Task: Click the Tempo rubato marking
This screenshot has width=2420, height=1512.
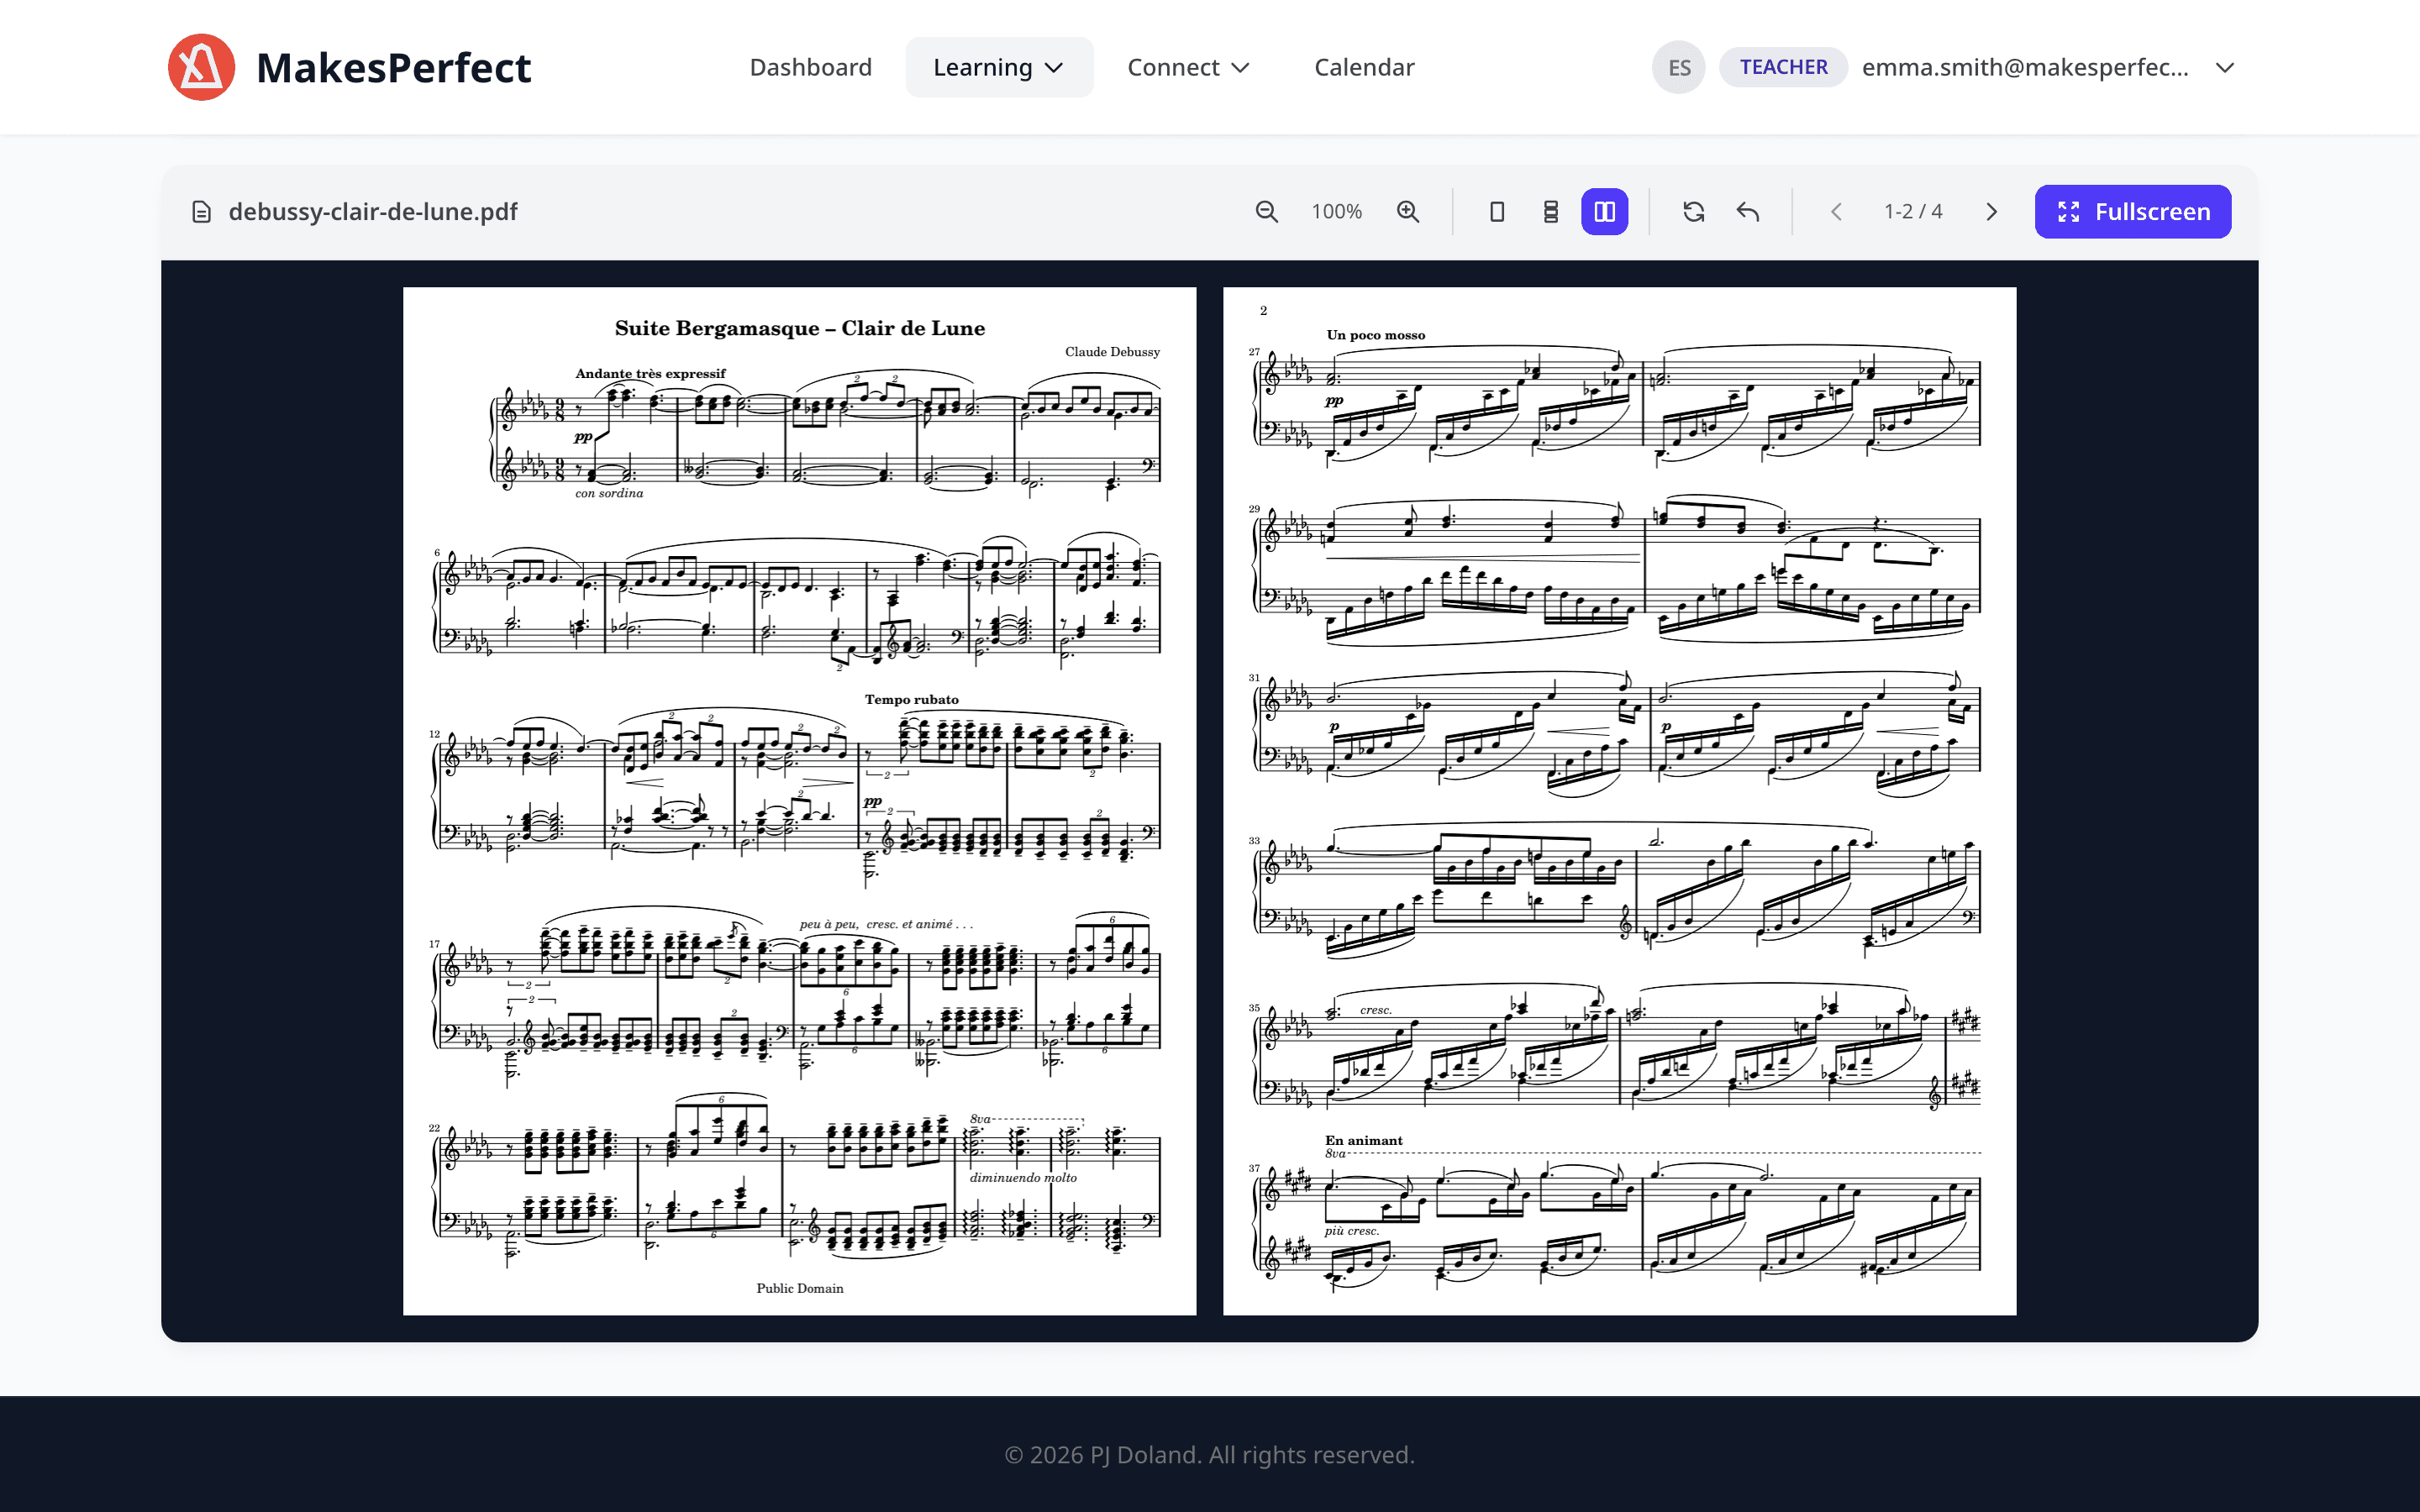Action: click(911, 699)
